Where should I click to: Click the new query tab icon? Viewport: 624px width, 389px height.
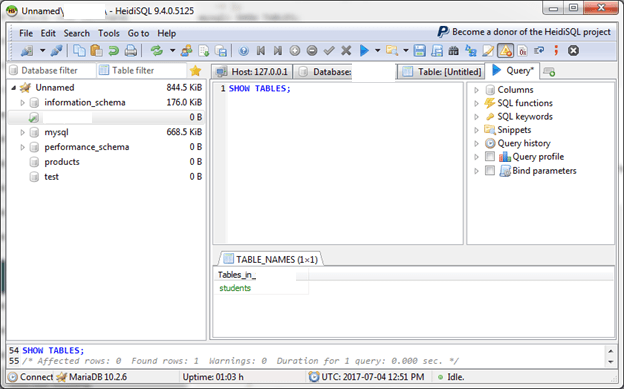(x=549, y=72)
